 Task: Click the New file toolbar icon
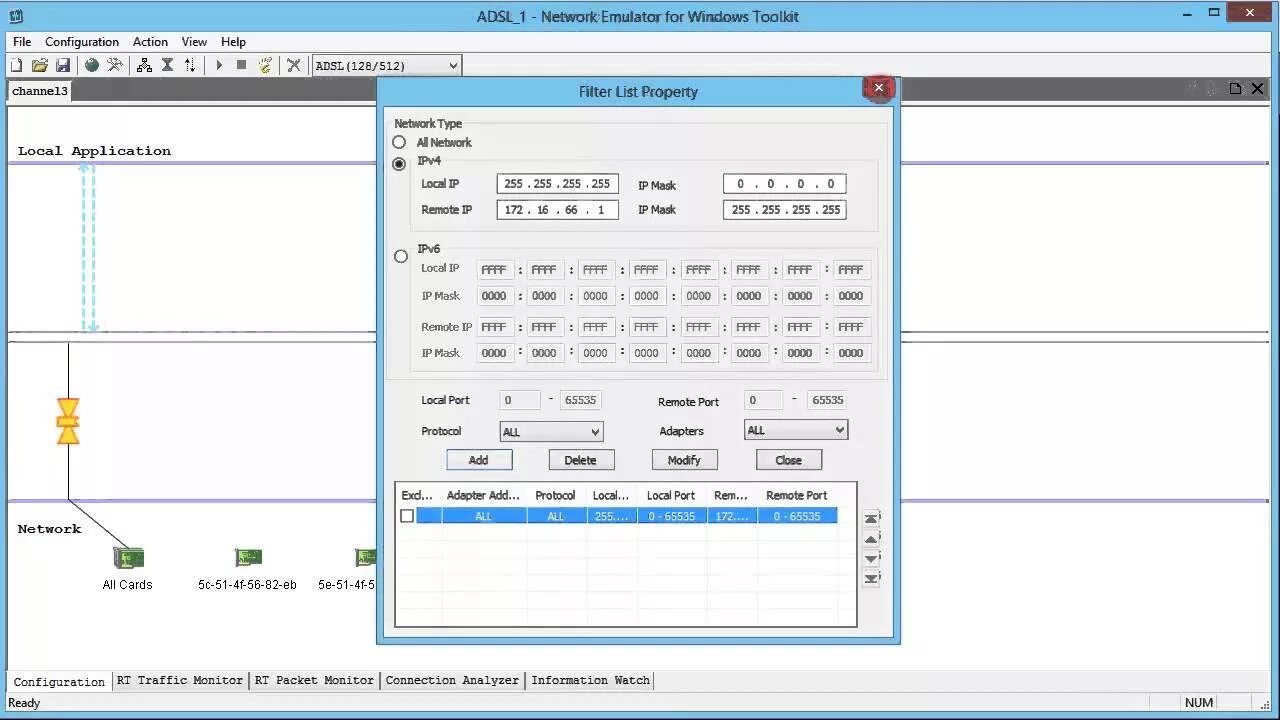pos(17,65)
